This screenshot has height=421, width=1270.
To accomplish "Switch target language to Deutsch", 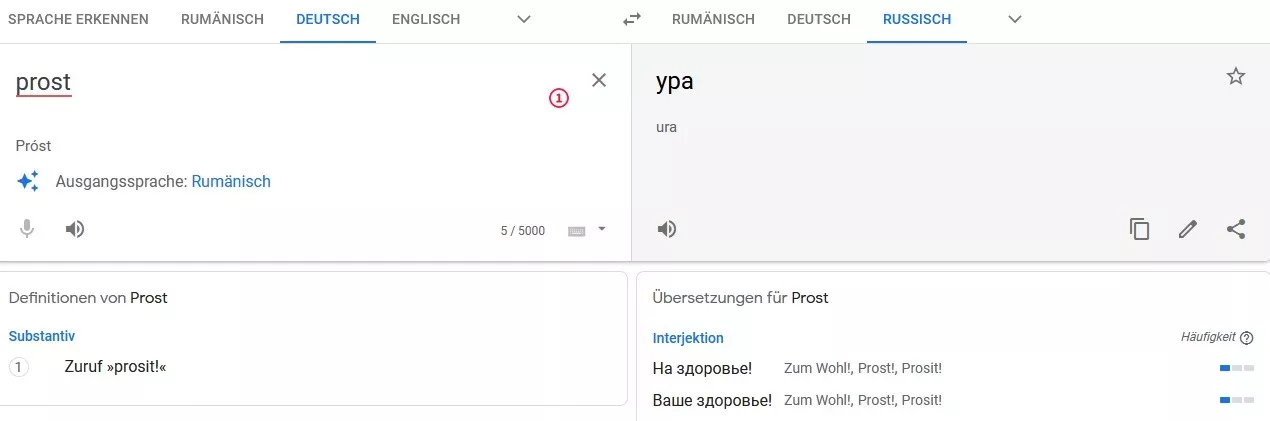I will [x=819, y=20].
